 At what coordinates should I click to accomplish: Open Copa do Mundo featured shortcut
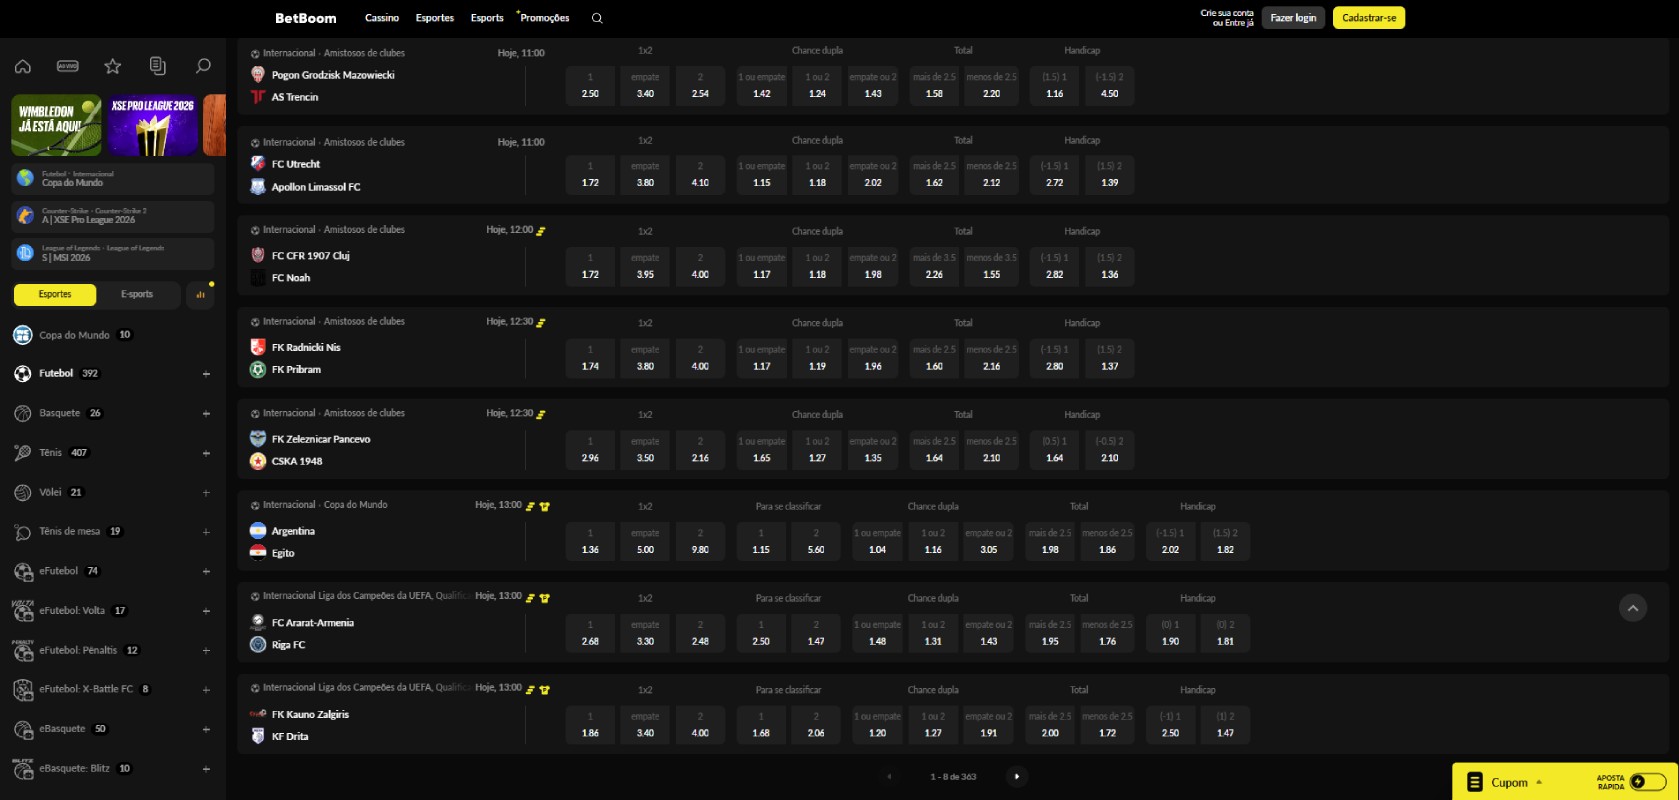pyautogui.click(x=112, y=179)
